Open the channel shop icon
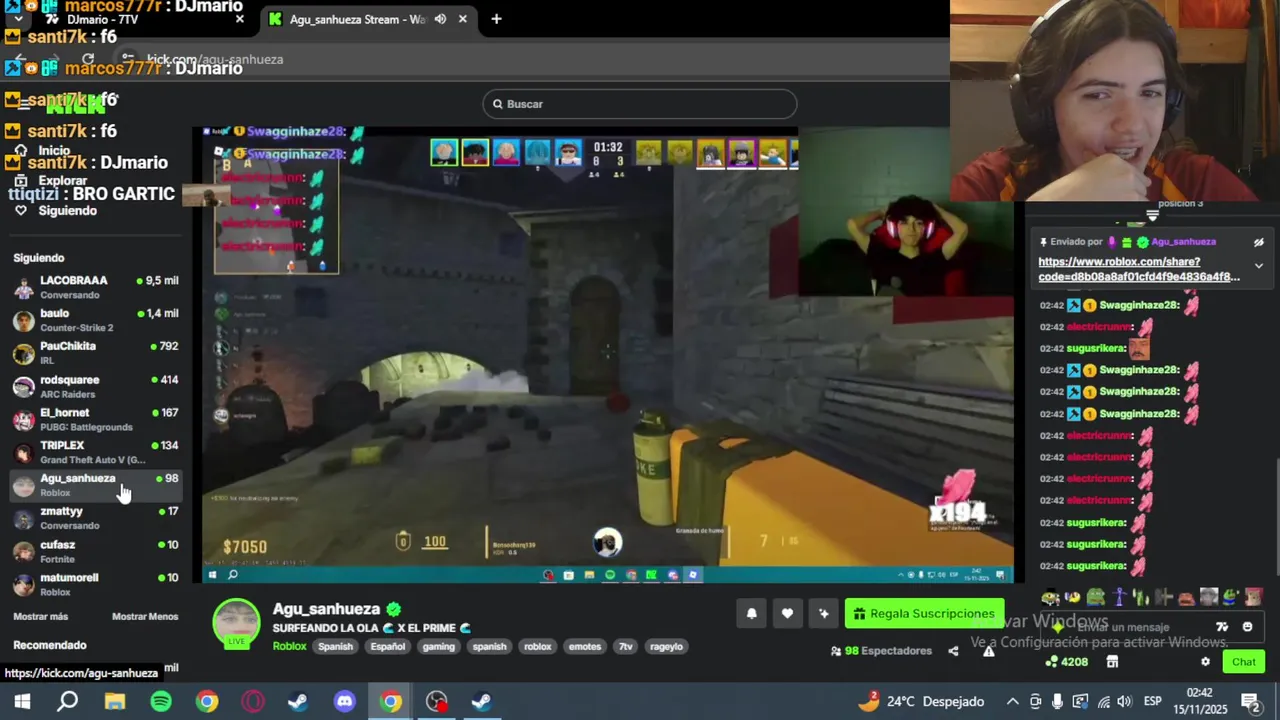The height and width of the screenshot is (720, 1280). point(1112,662)
